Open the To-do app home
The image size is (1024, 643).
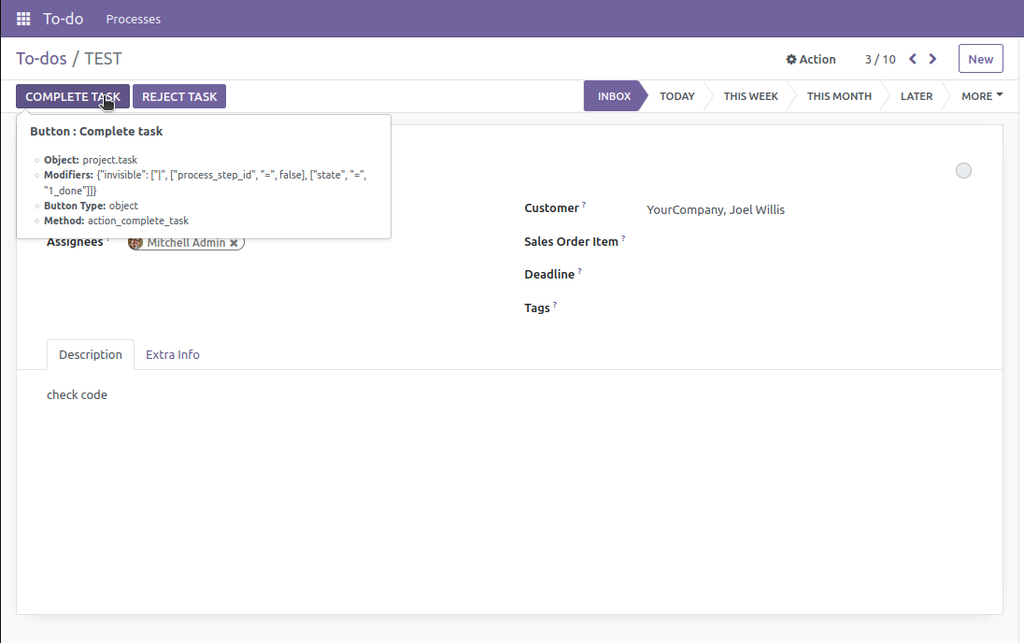63,19
